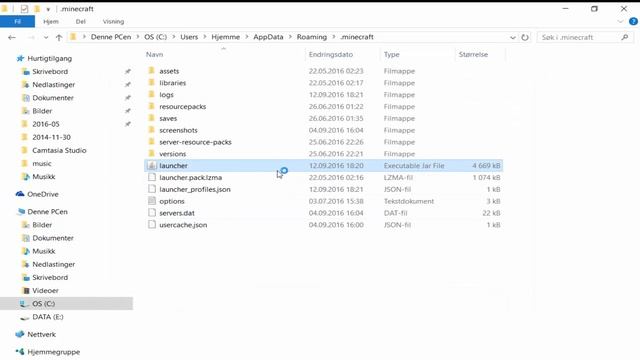Navigate to AppData in the address bar
Viewport: 640px width, 360px height.
(268, 37)
